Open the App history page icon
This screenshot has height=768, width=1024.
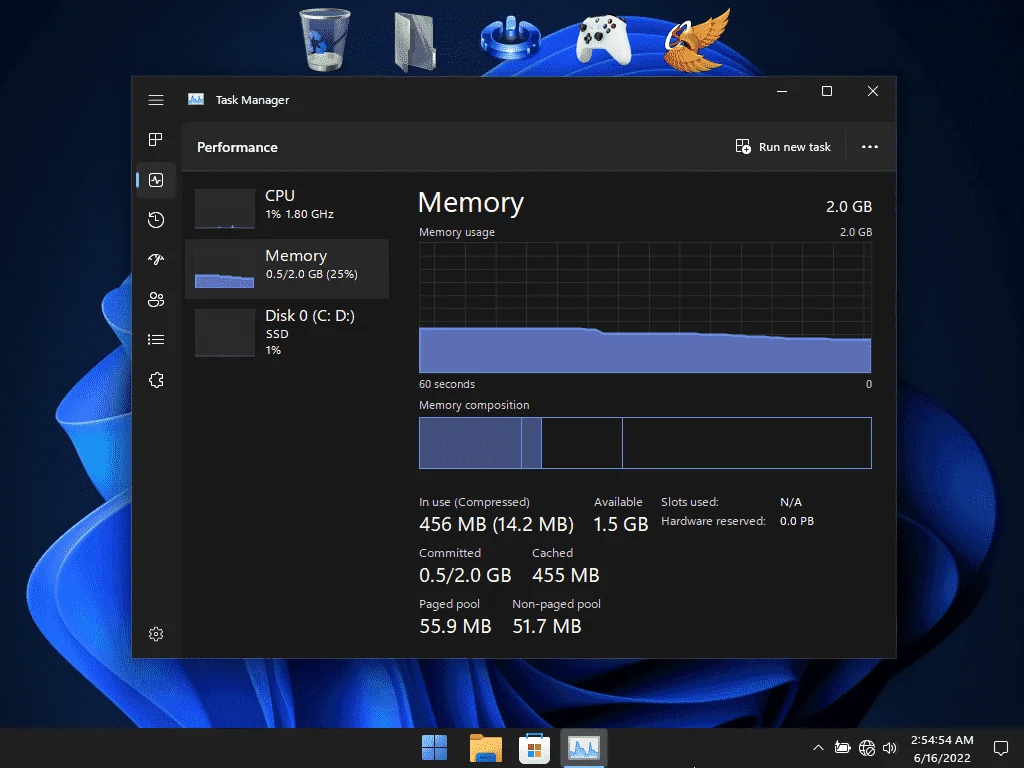coord(155,219)
